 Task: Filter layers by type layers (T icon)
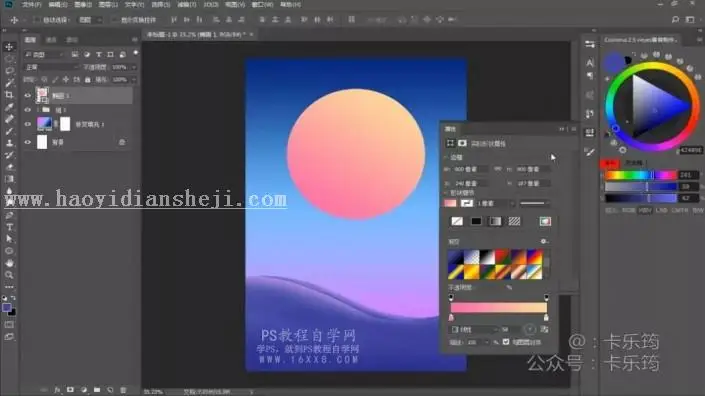tap(98, 54)
